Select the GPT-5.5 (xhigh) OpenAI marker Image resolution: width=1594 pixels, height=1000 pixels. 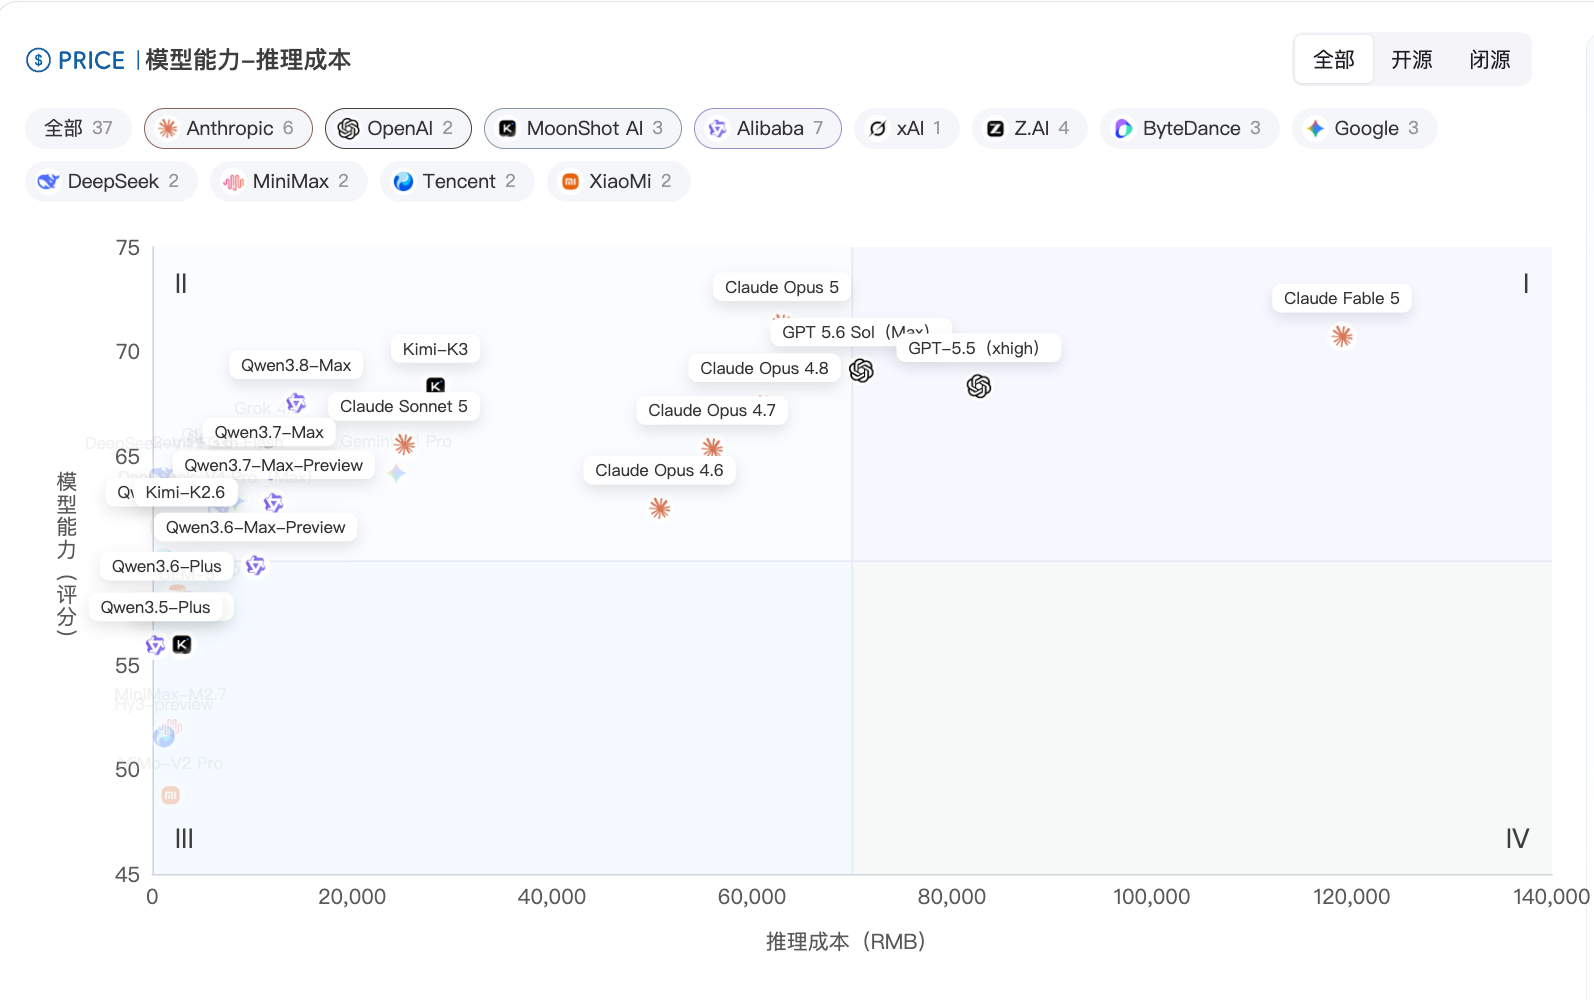(x=979, y=386)
